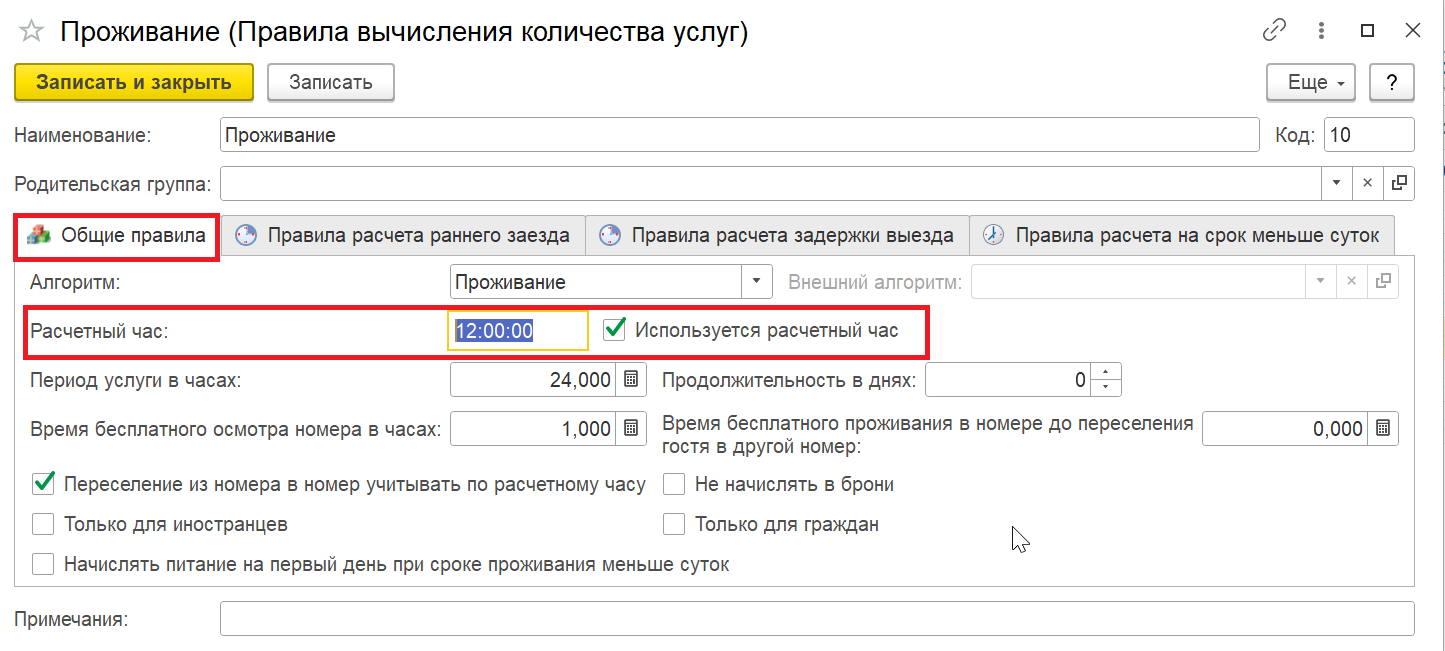
Task: Open help with the question mark button
Action: [x=1392, y=83]
